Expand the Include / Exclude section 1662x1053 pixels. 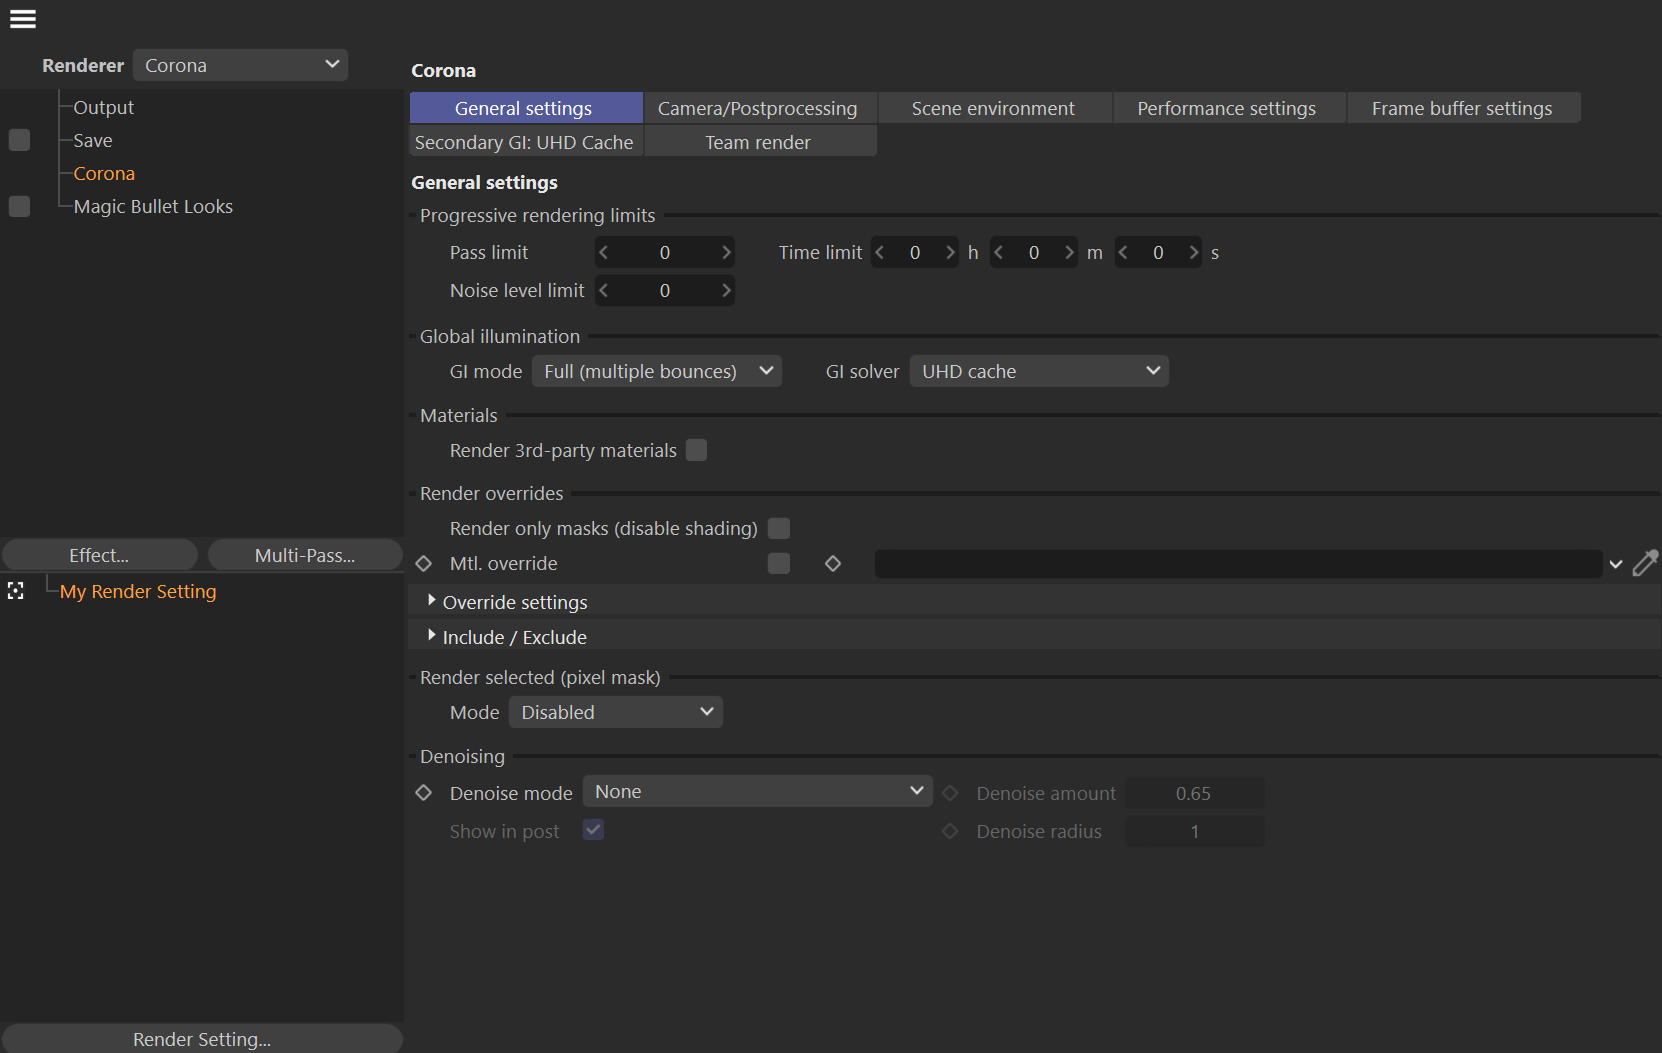click(431, 635)
